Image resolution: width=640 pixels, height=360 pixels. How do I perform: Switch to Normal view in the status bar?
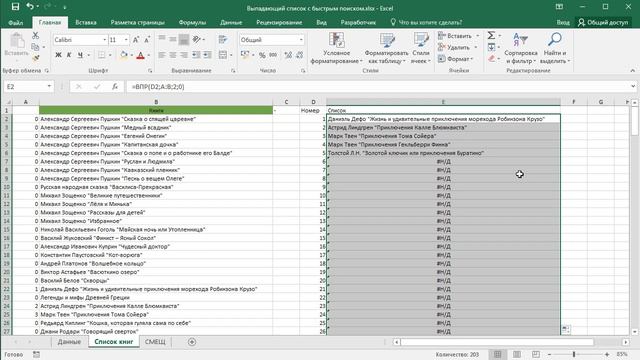tap(497, 354)
